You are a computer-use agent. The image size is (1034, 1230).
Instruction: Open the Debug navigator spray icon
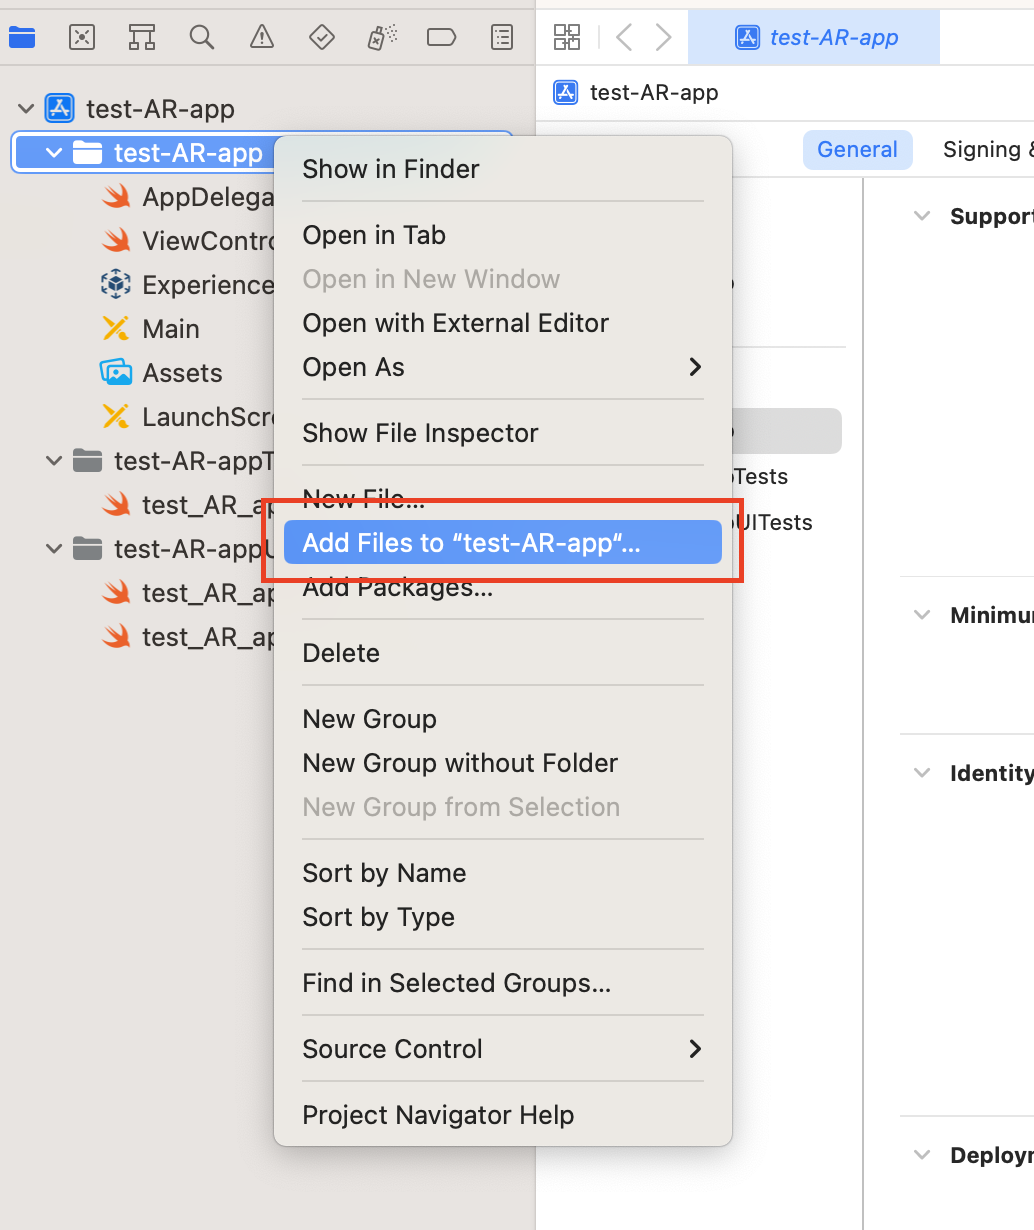[x=382, y=38]
